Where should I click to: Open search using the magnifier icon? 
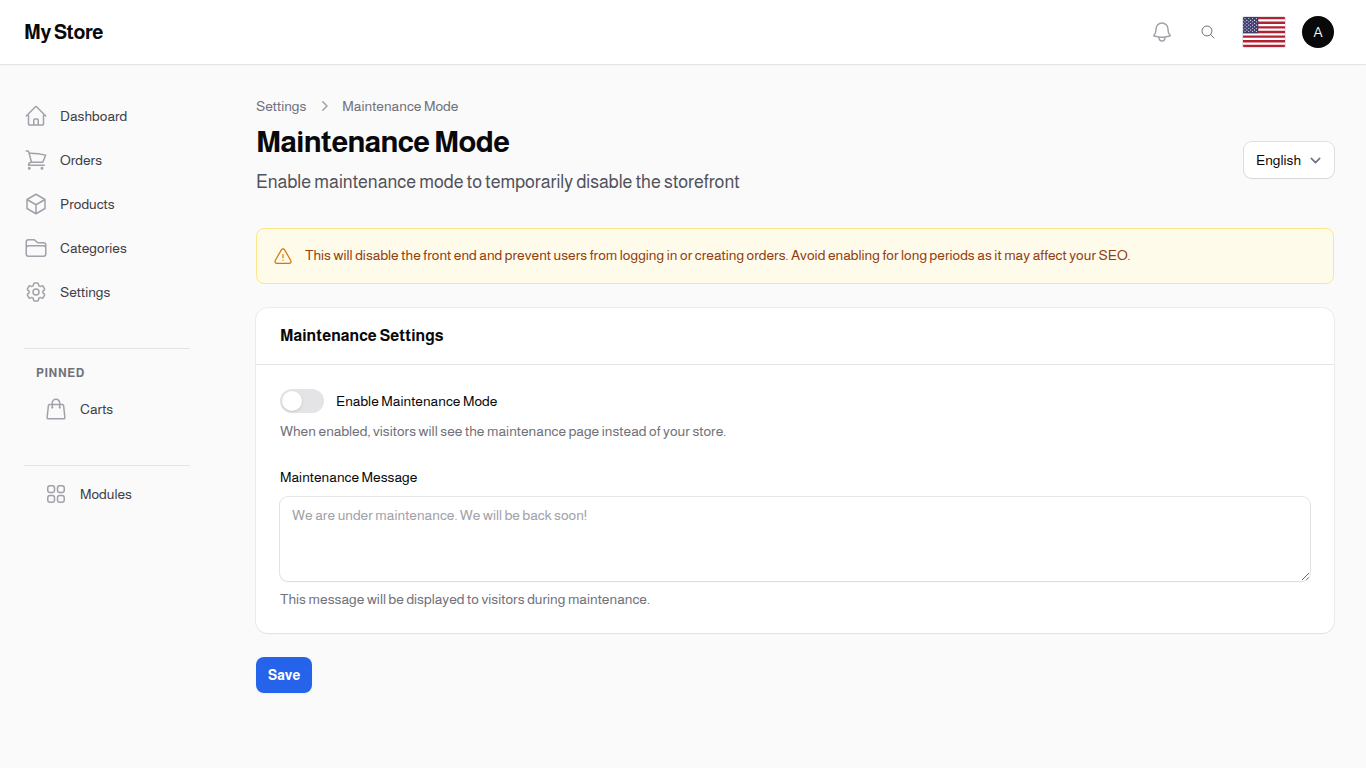[x=1208, y=31]
